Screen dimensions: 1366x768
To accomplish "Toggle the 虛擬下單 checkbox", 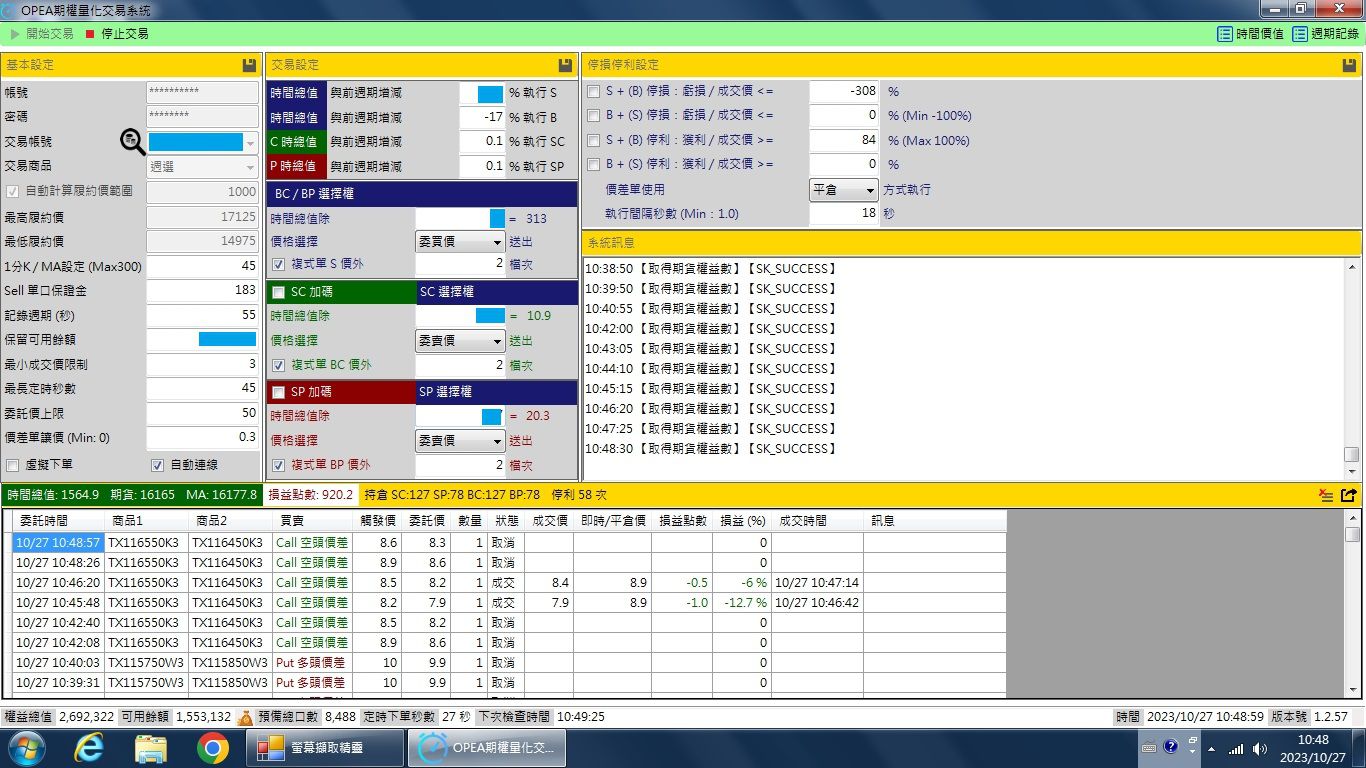I will click(13, 465).
